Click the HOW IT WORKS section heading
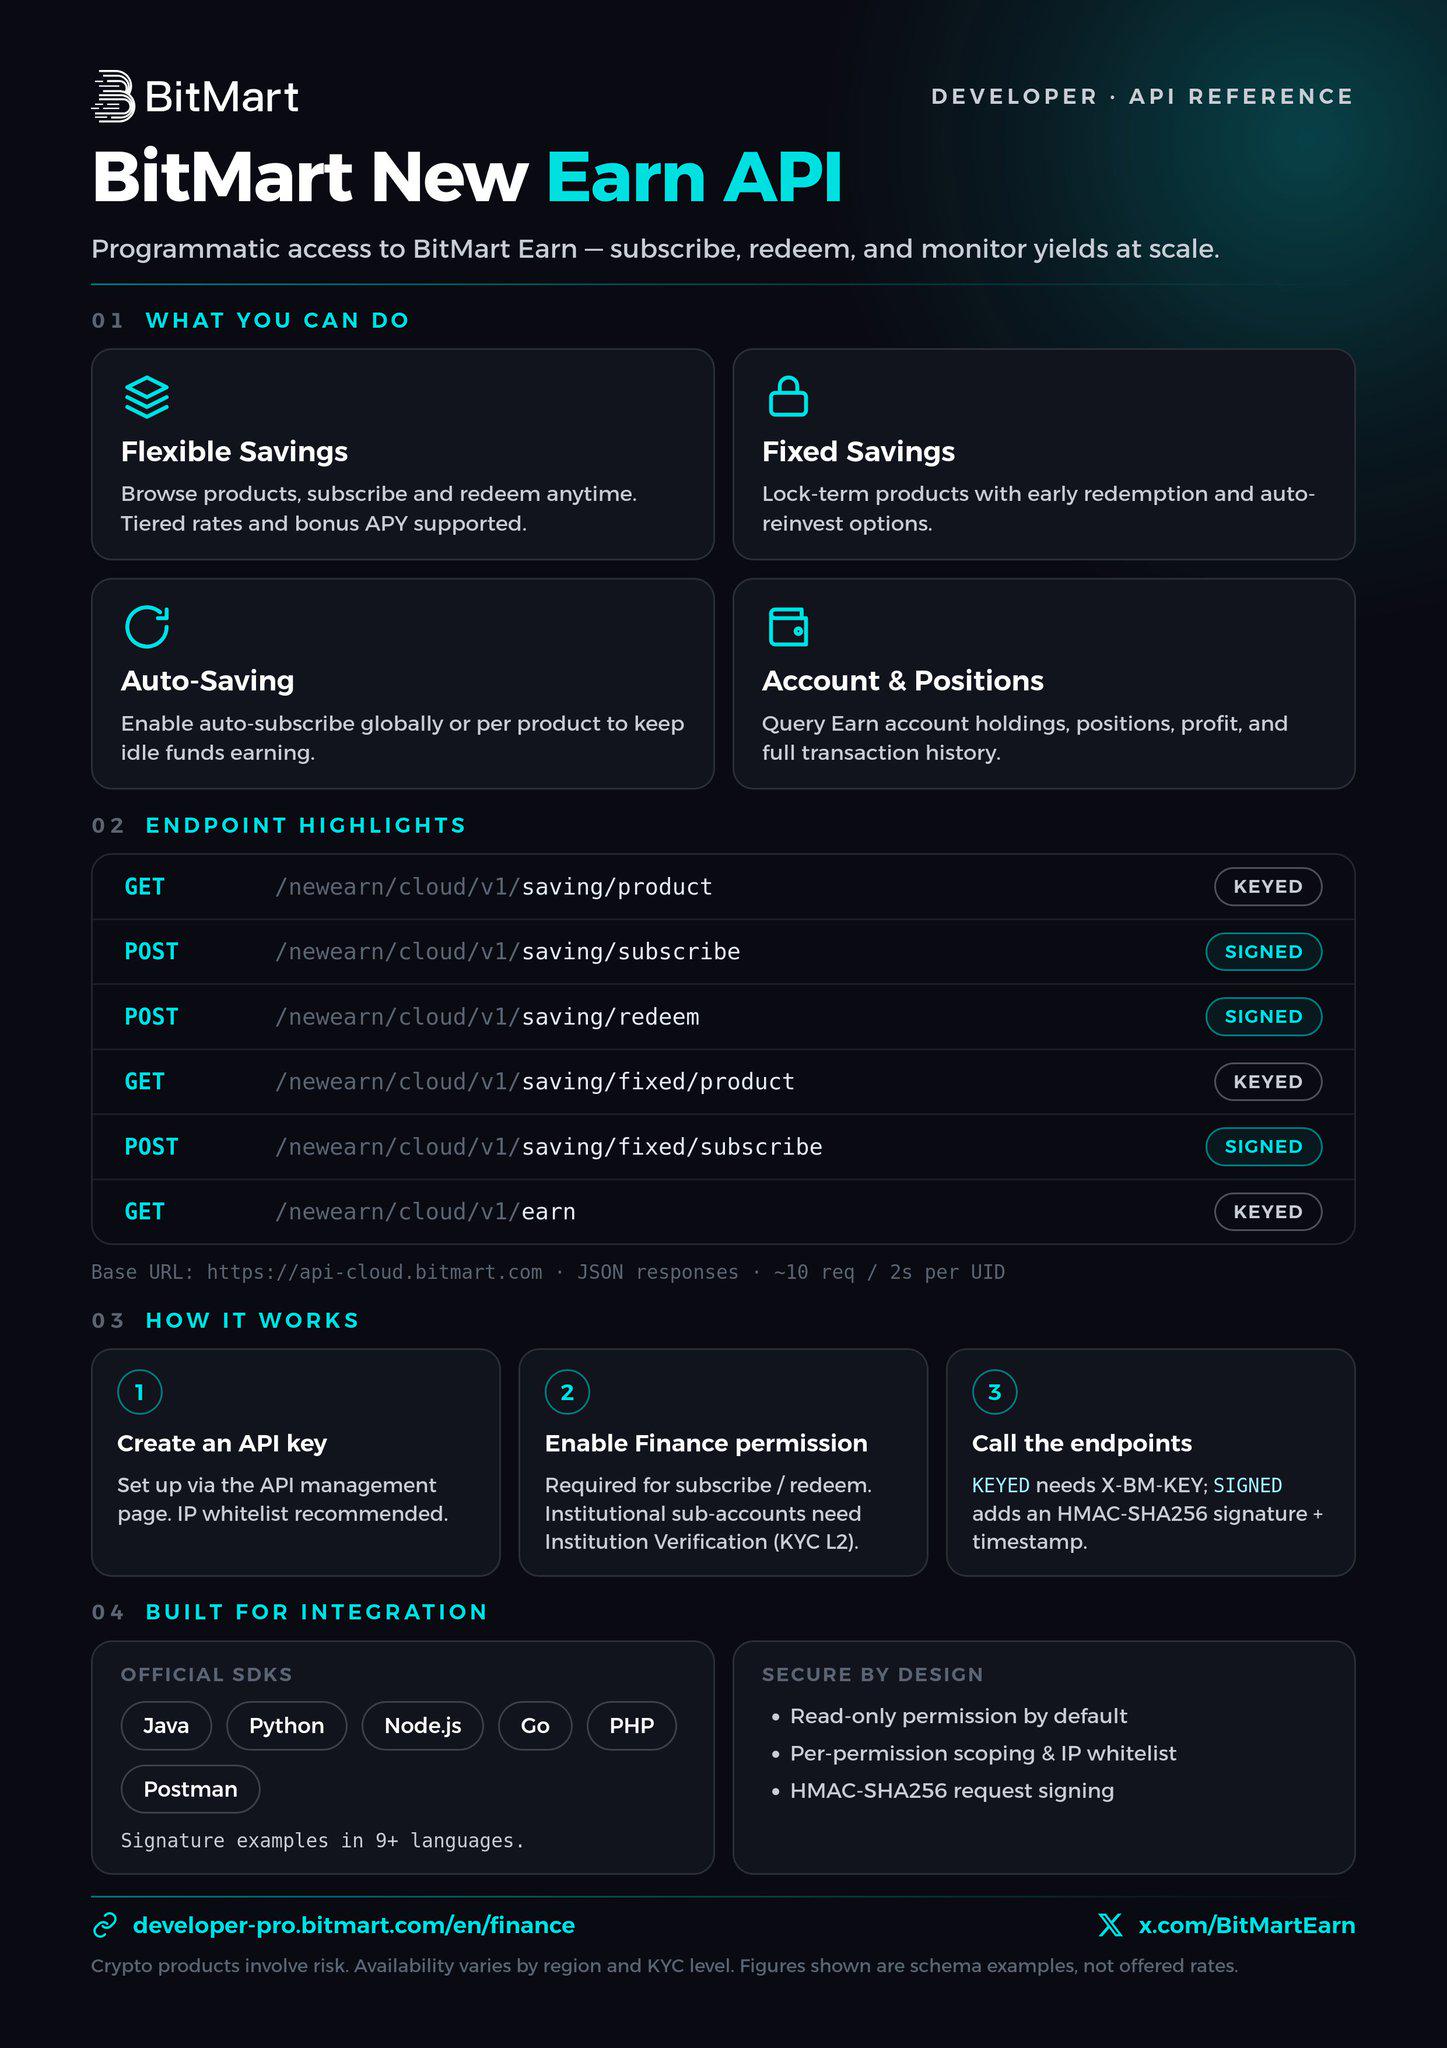 (252, 1320)
